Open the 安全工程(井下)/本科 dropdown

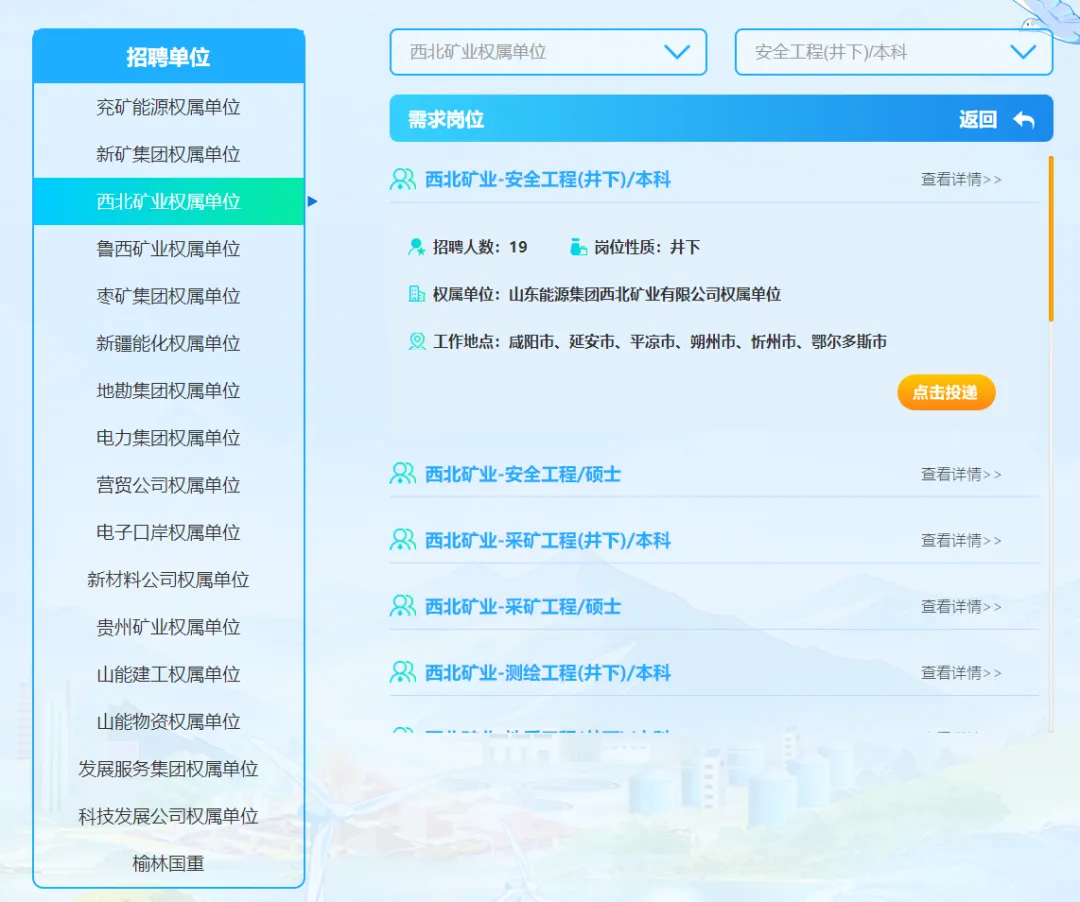(893, 52)
